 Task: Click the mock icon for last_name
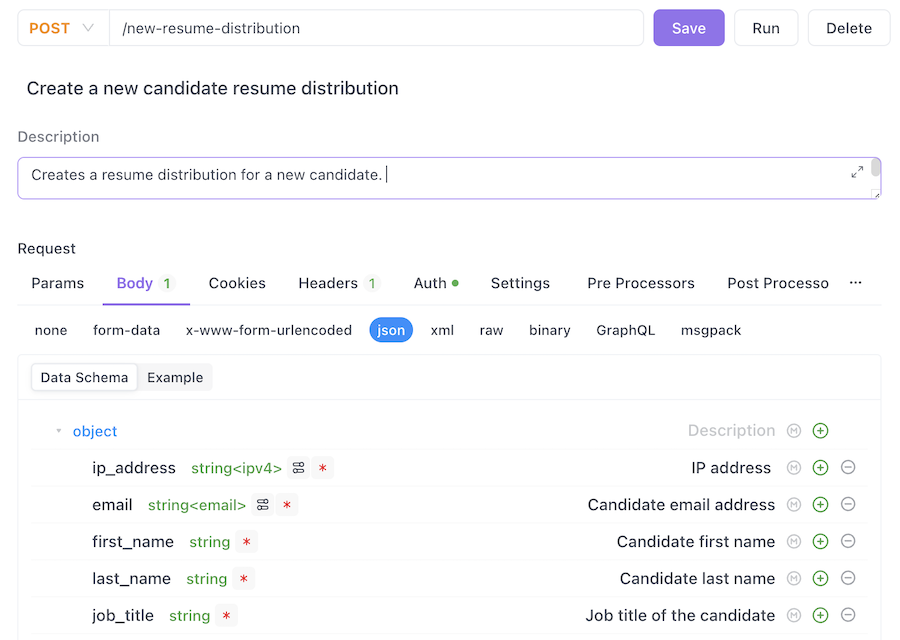pos(794,579)
